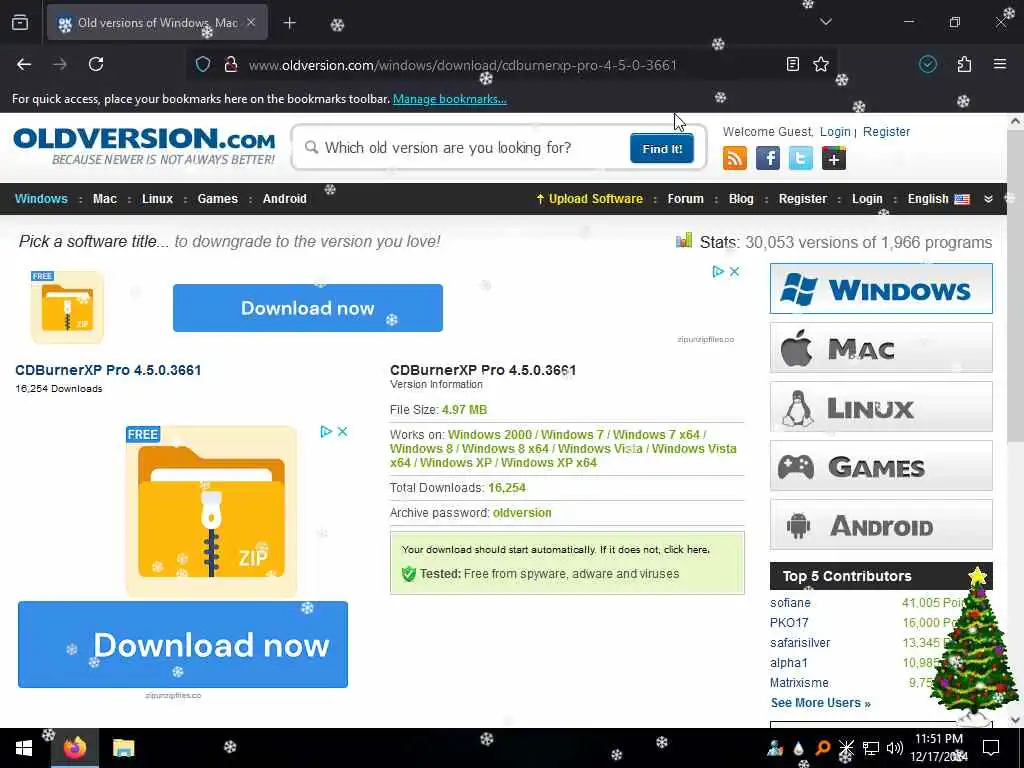Click See More Users link
The width and height of the screenshot is (1024, 768).
[820, 703]
